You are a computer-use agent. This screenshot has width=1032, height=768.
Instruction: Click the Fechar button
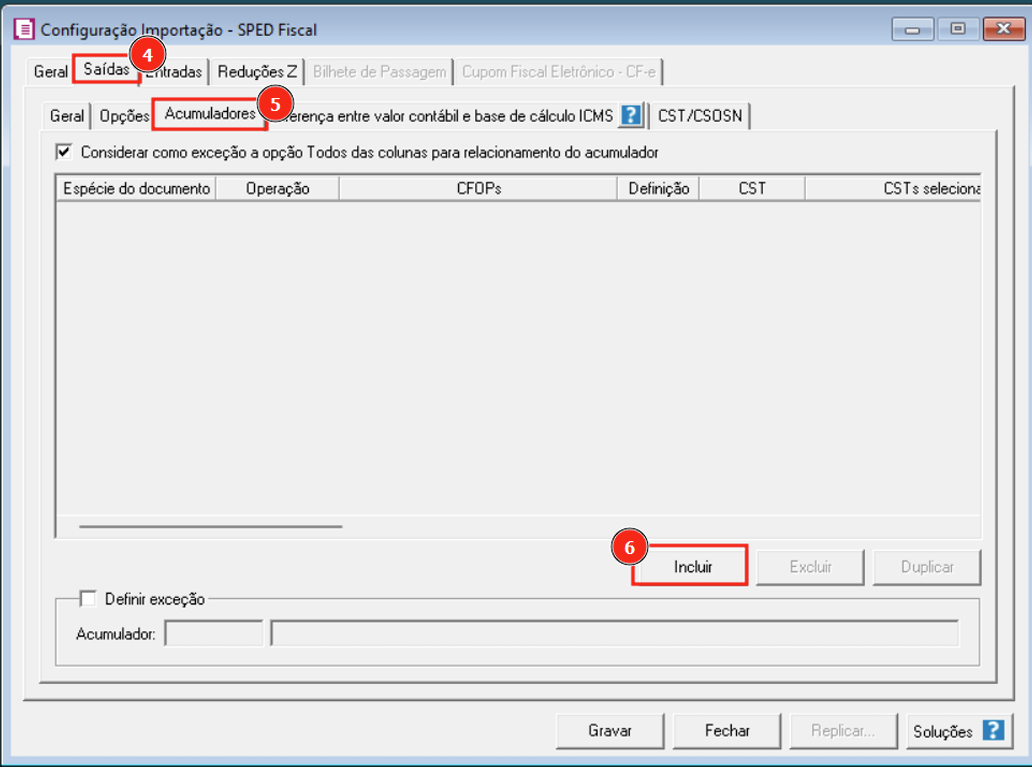[727, 731]
